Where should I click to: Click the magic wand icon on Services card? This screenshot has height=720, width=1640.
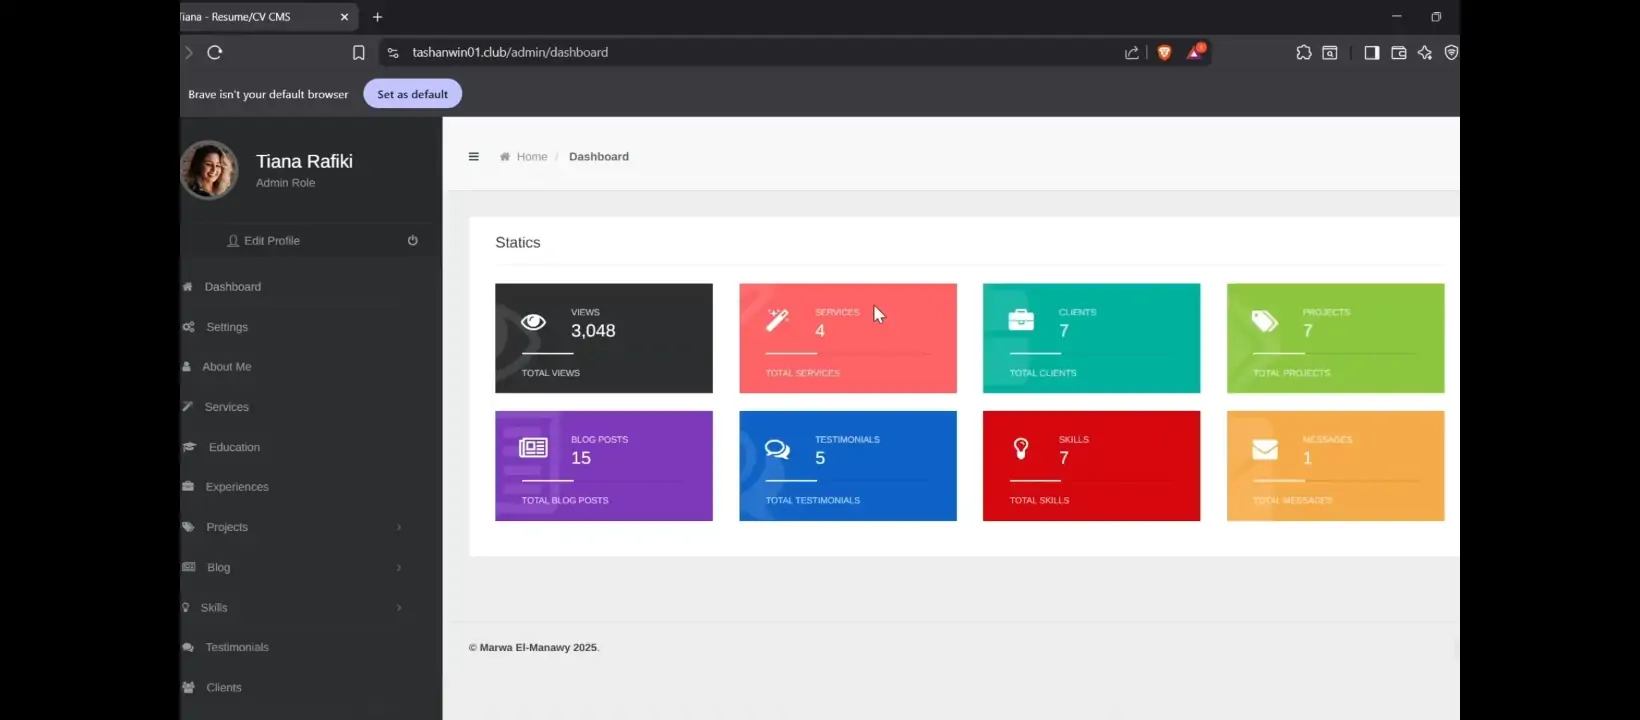777,320
